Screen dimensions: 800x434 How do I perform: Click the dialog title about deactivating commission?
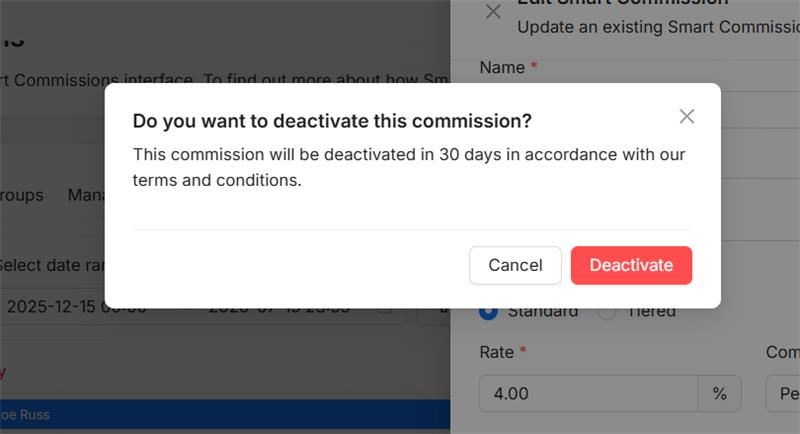(x=332, y=121)
